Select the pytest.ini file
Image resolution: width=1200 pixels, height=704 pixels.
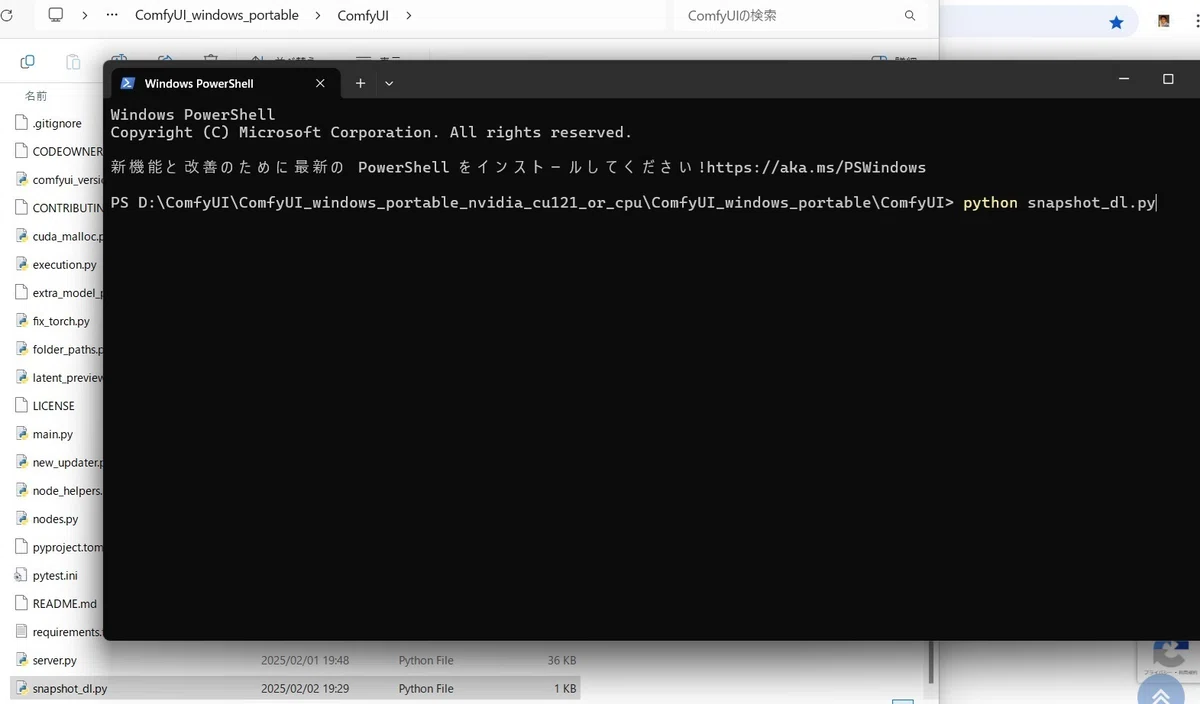tap(57, 575)
